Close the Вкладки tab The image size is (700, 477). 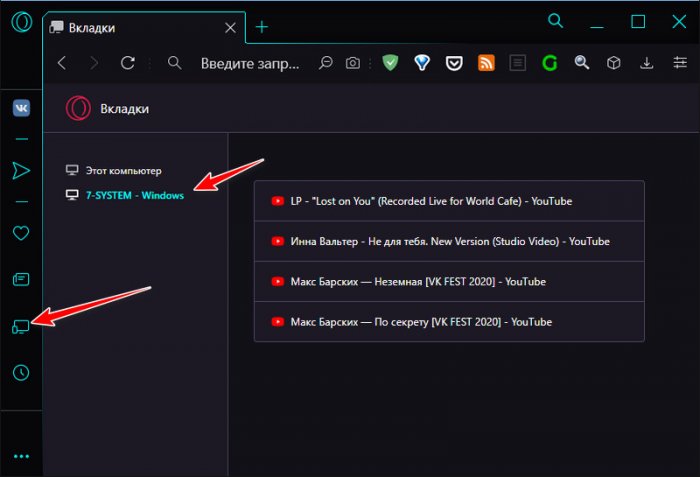230,28
